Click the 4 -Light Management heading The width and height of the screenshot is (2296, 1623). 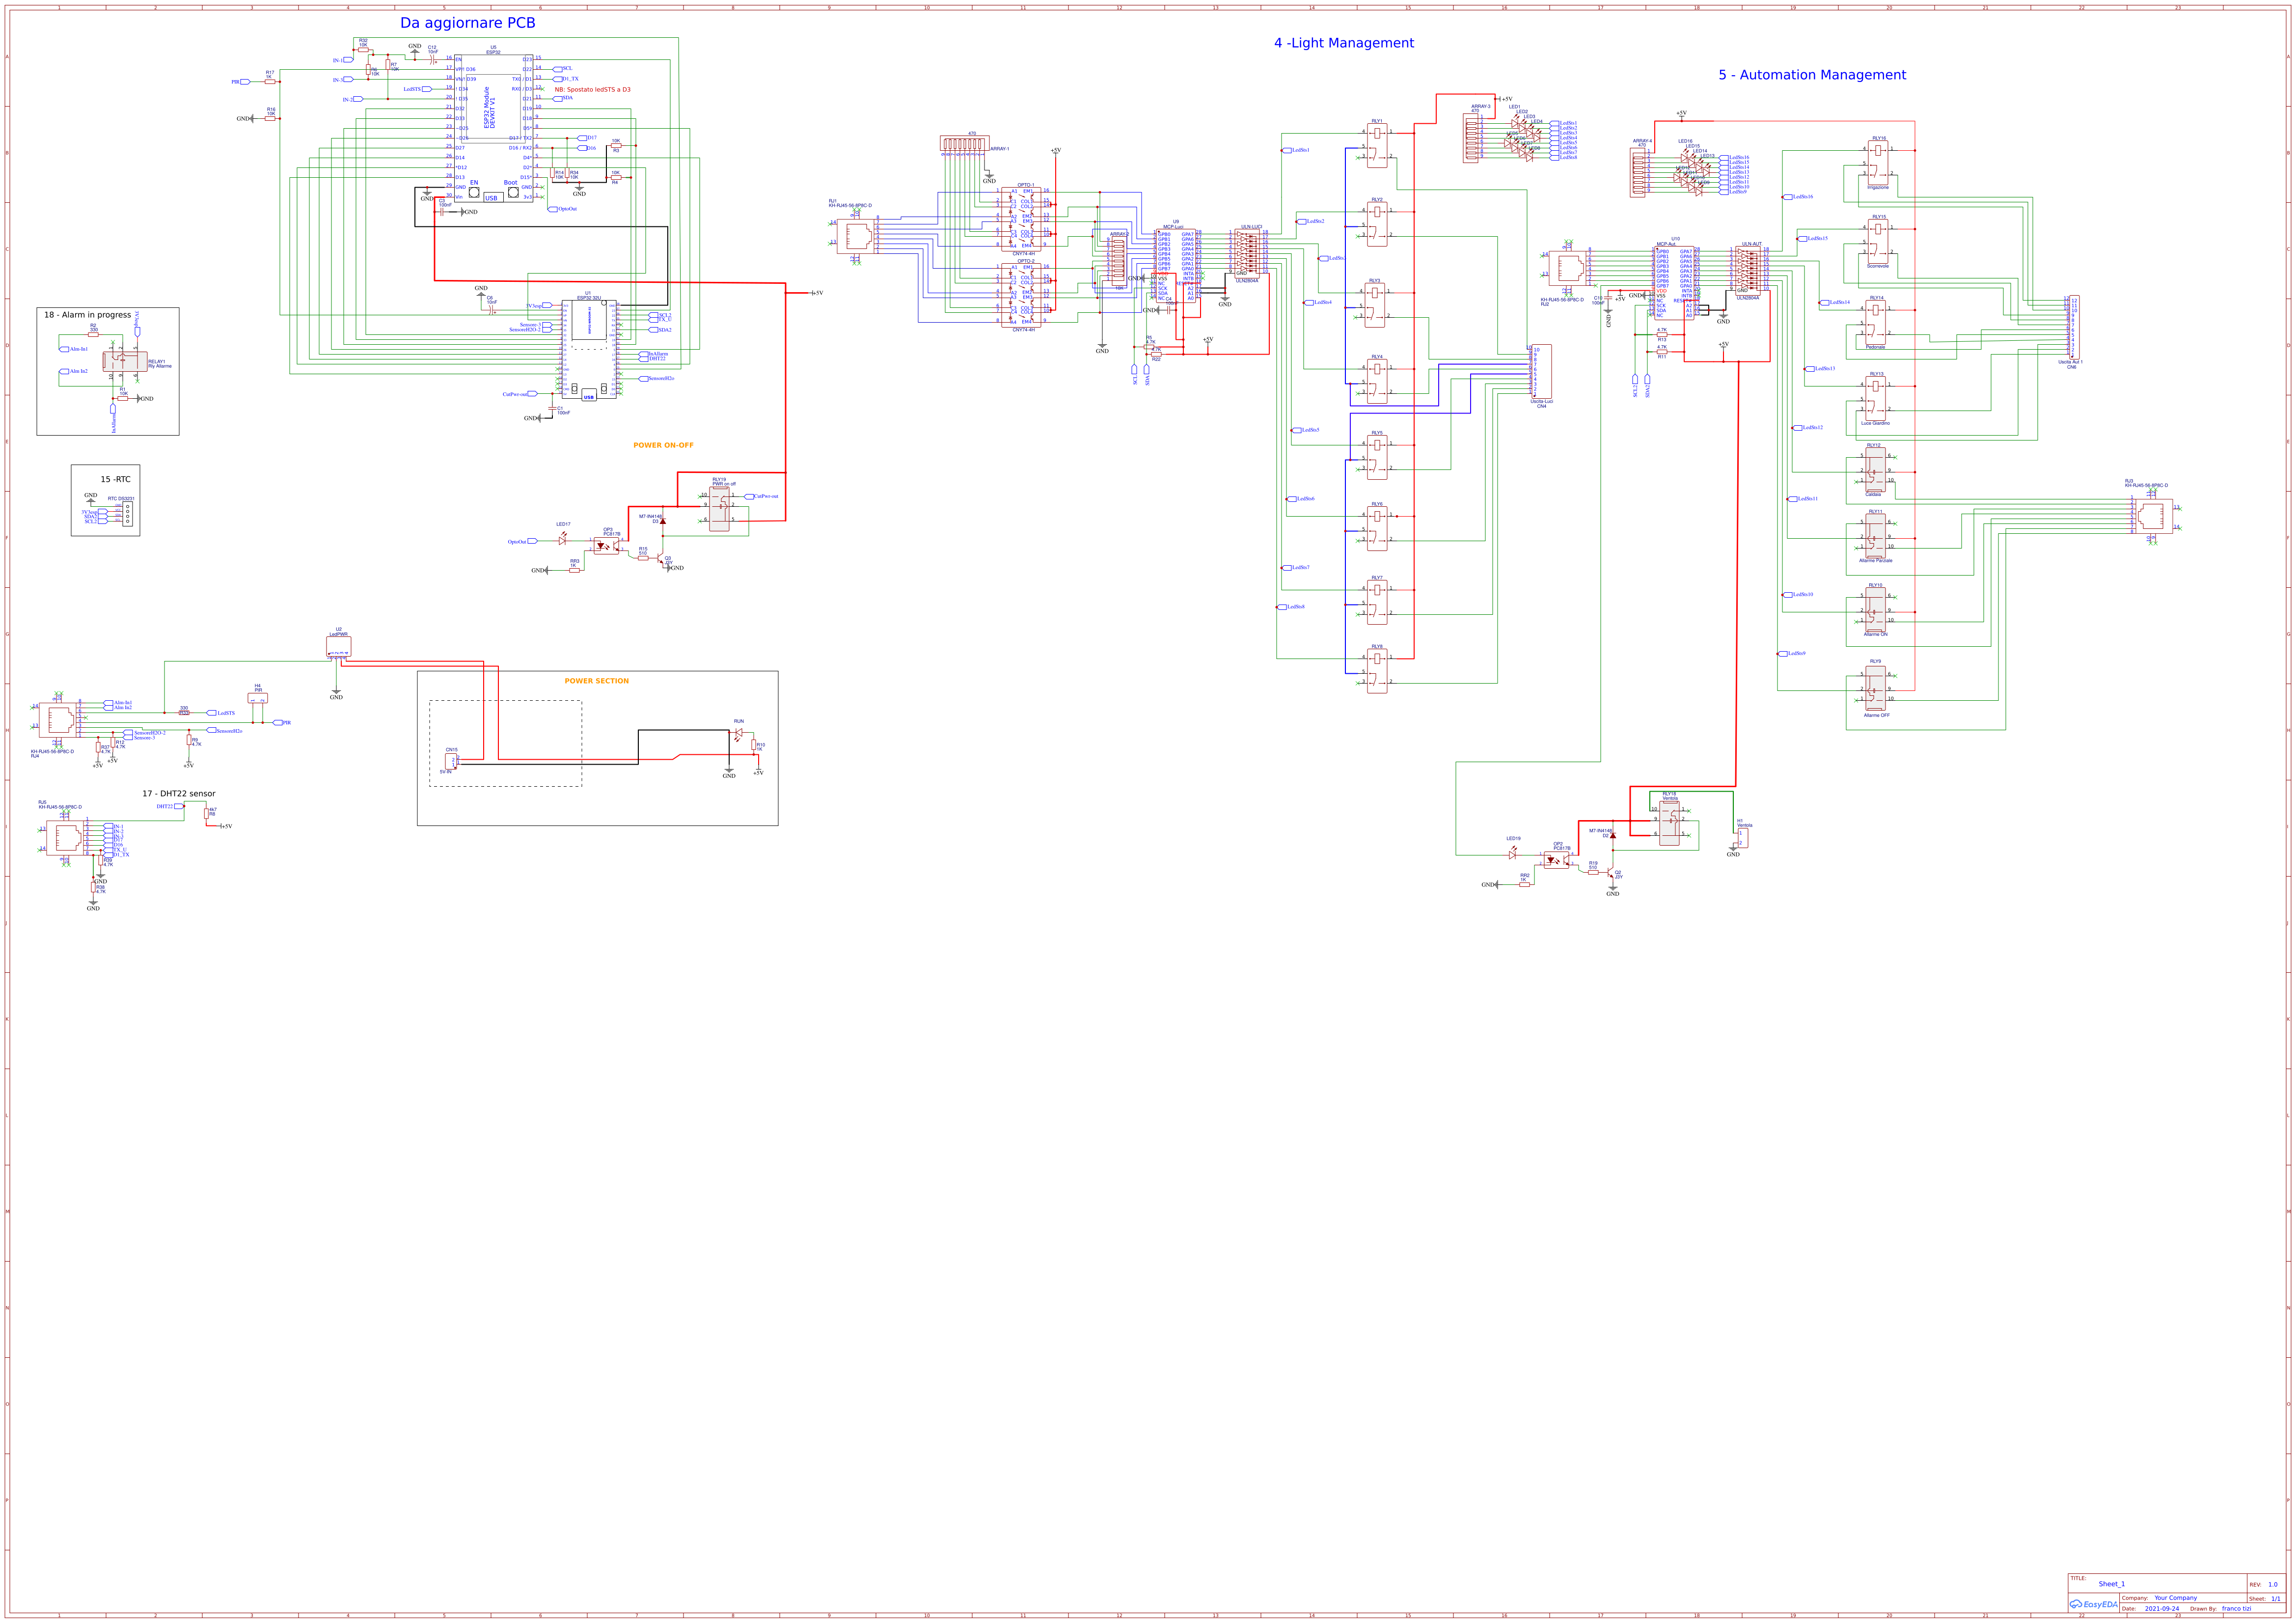[1345, 43]
